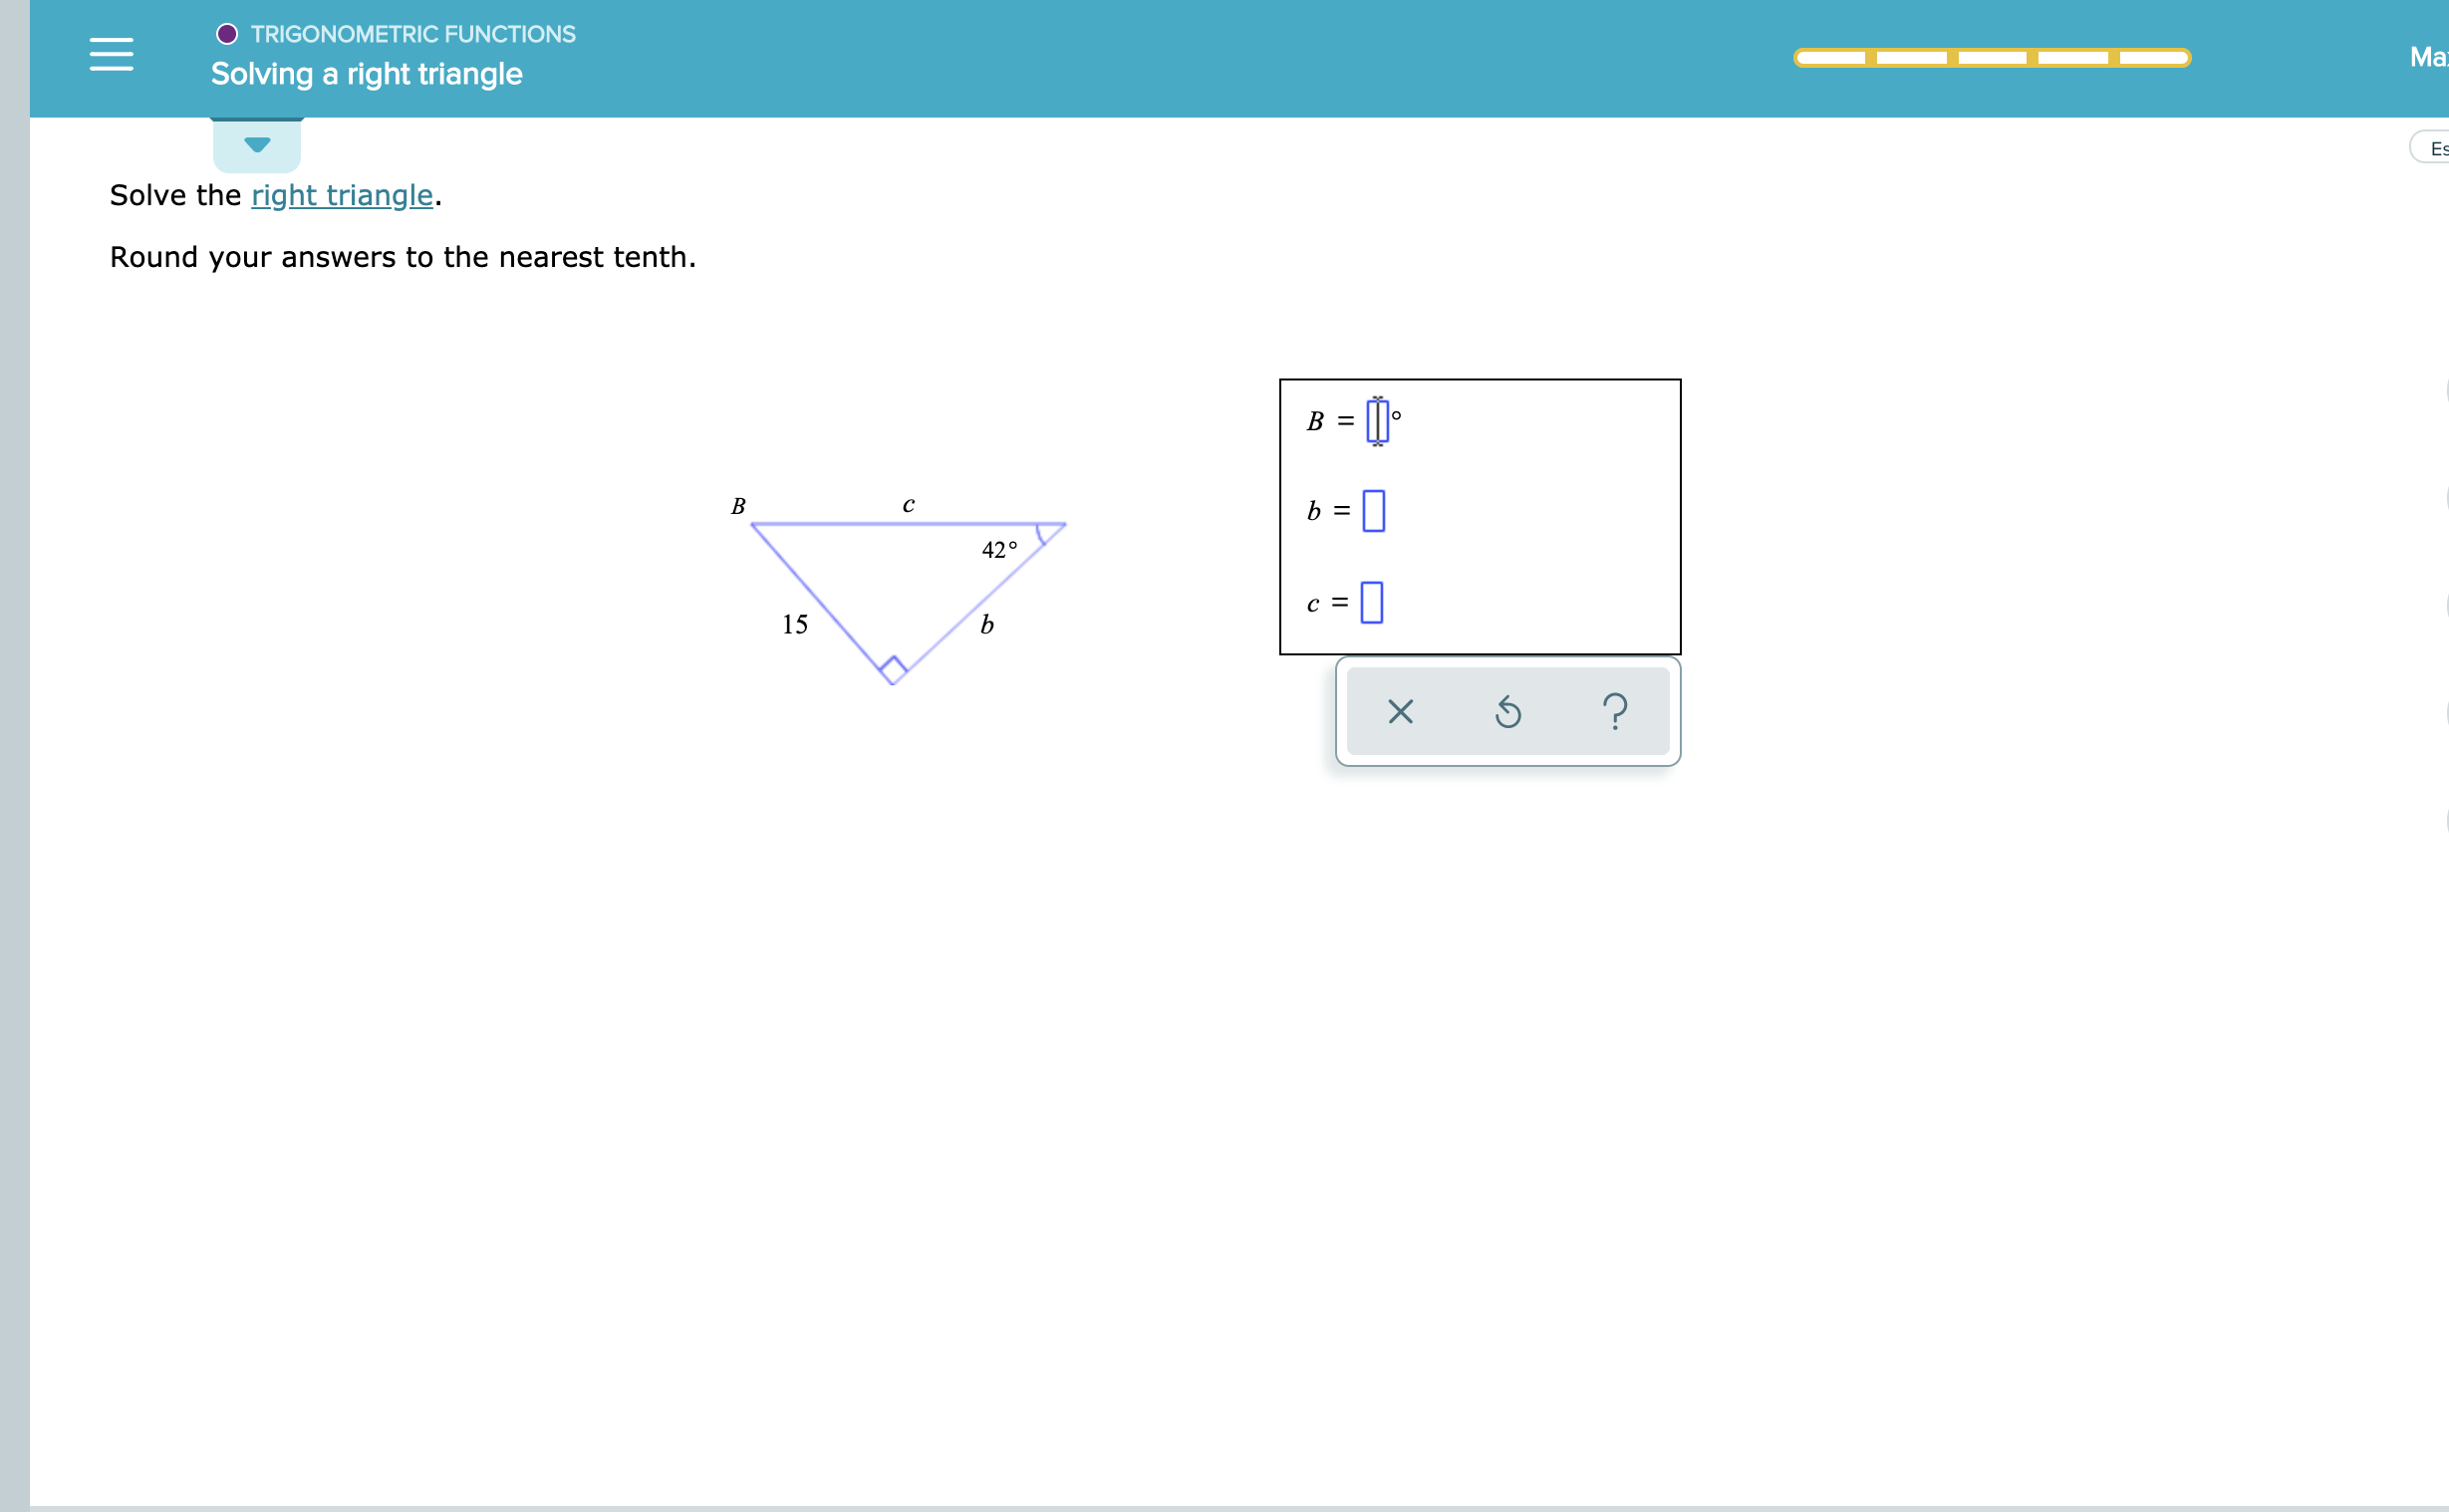Screen dimensions: 2449x1512
Task: Click the side b answer input box
Action: (1374, 511)
